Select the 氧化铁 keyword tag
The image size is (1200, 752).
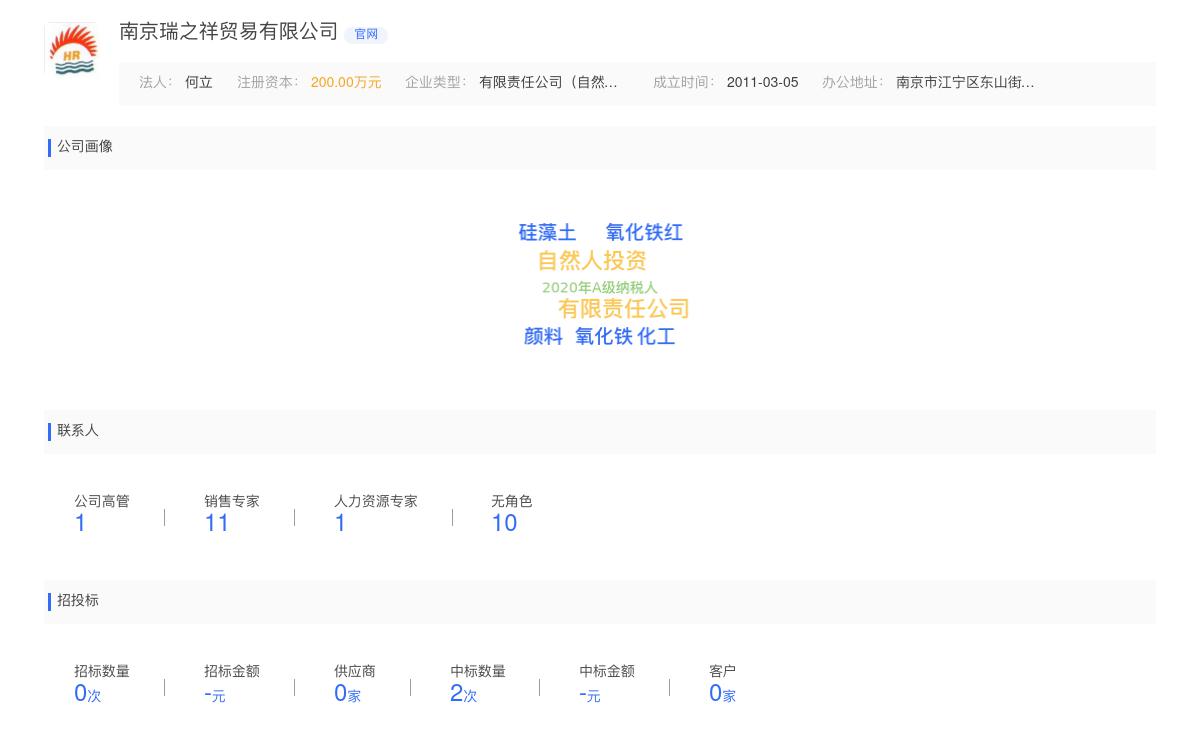coord(604,337)
